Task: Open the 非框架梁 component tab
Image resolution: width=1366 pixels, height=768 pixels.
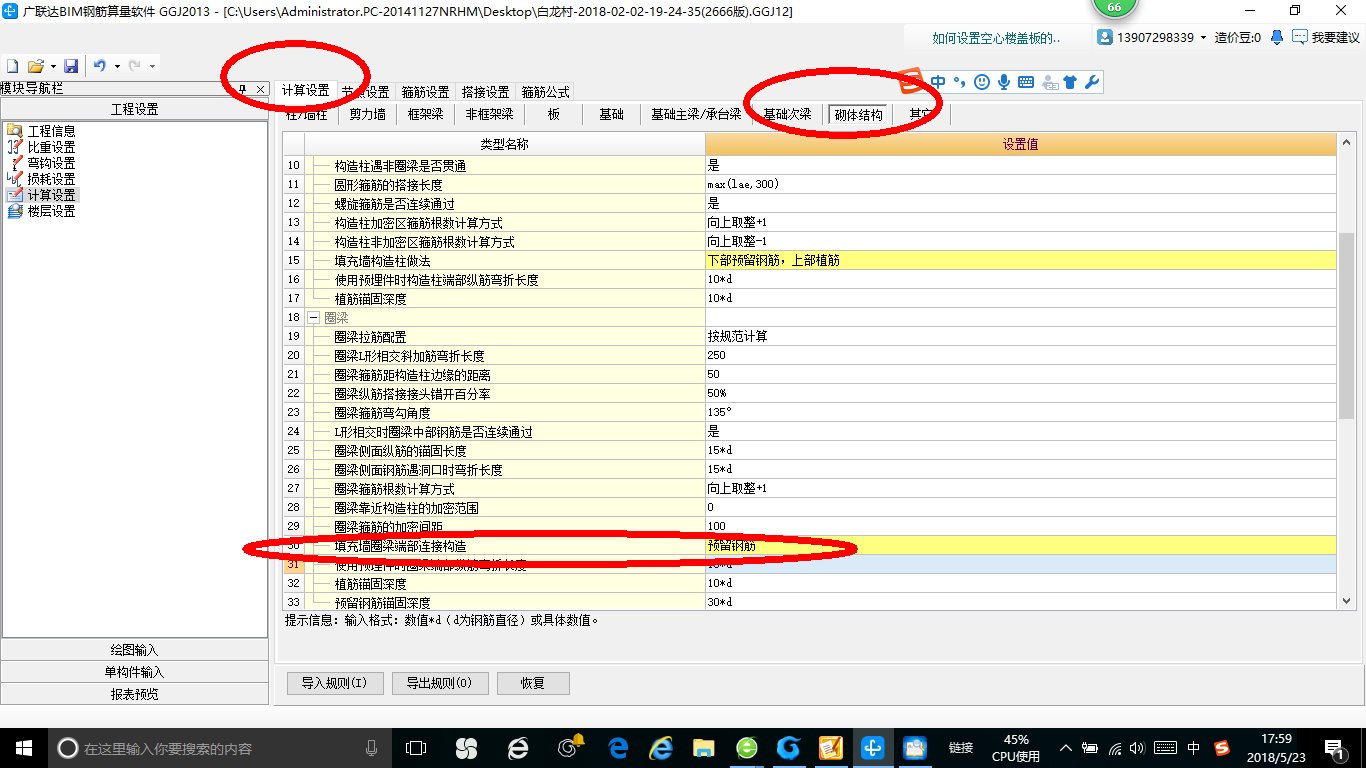Action: 490,114
